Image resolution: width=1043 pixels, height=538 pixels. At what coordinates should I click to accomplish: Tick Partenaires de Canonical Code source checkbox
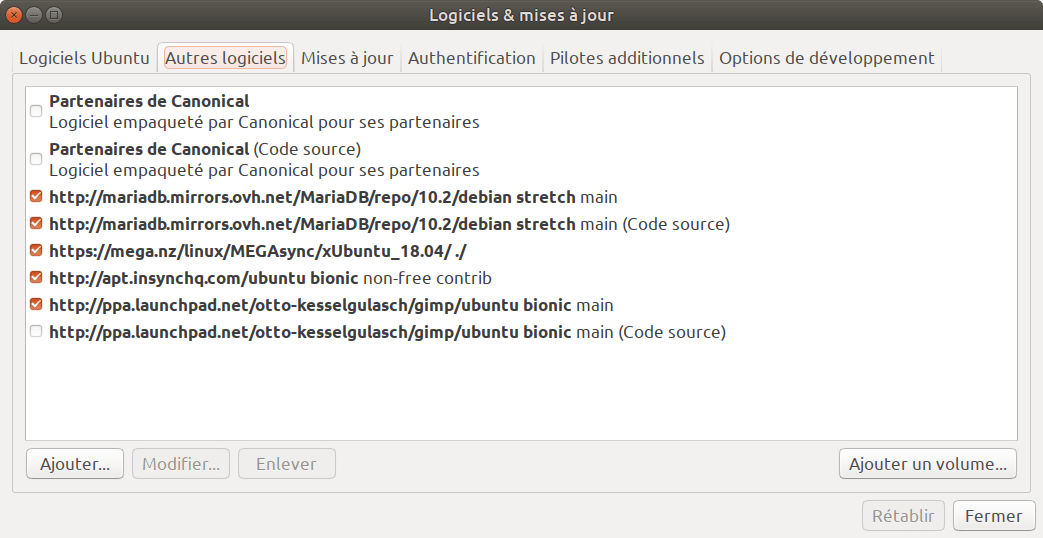tap(36, 159)
